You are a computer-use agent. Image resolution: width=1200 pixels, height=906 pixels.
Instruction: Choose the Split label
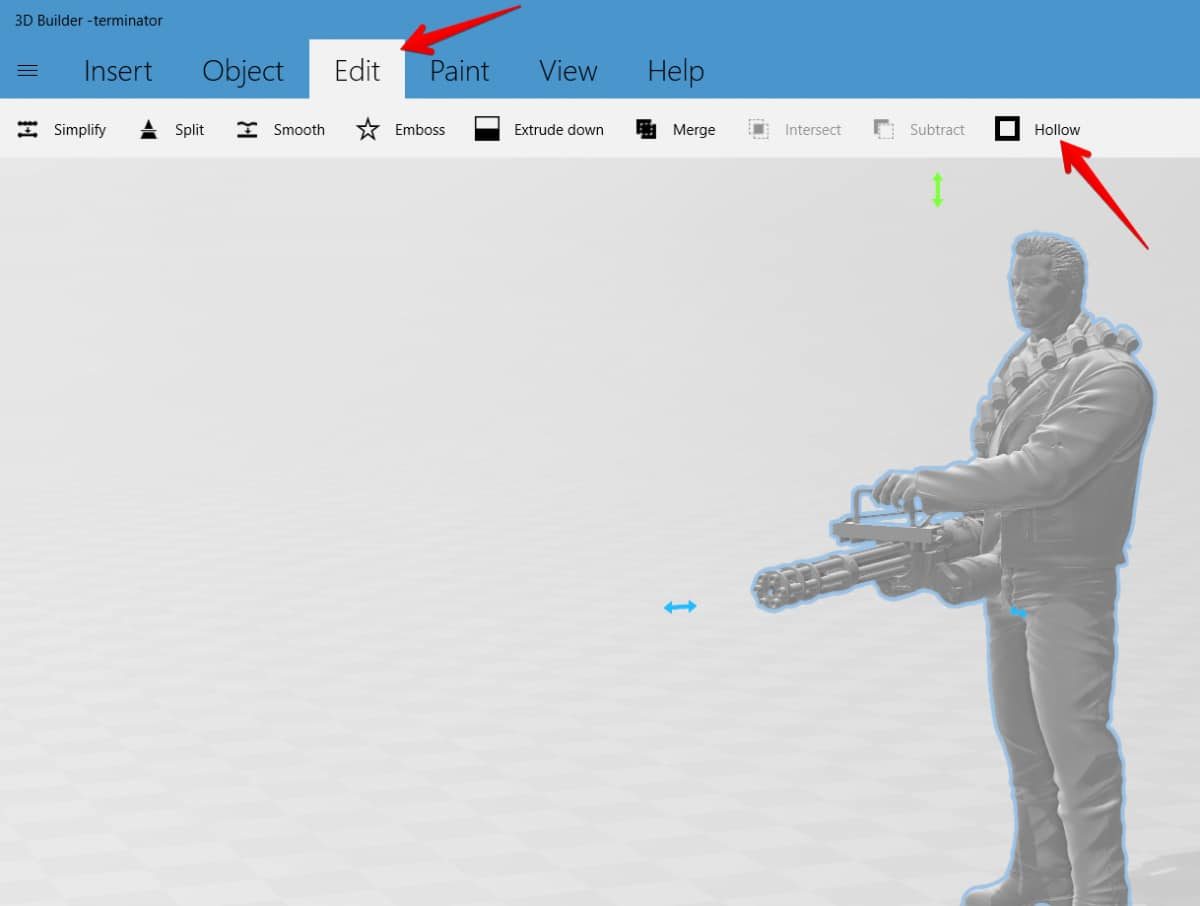point(189,130)
